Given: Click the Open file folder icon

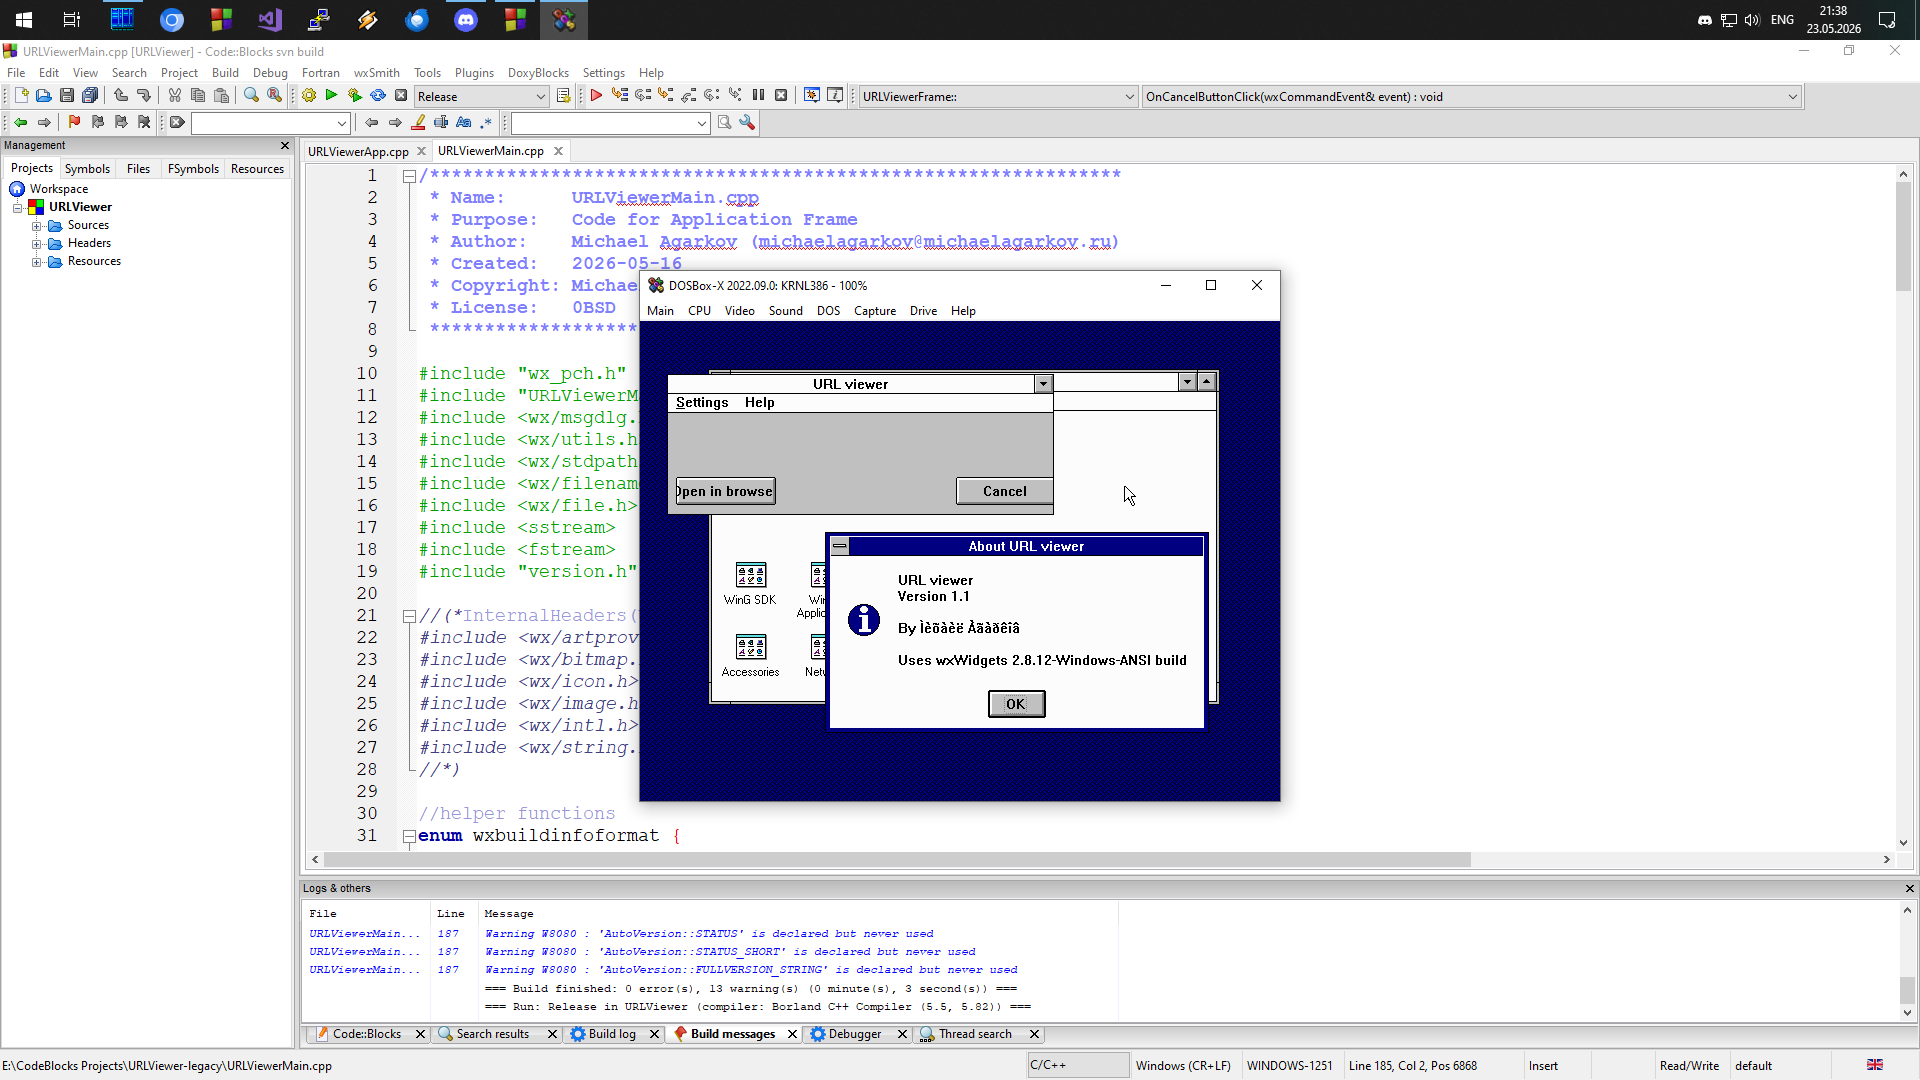Looking at the screenshot, I should tap(43, 96).
